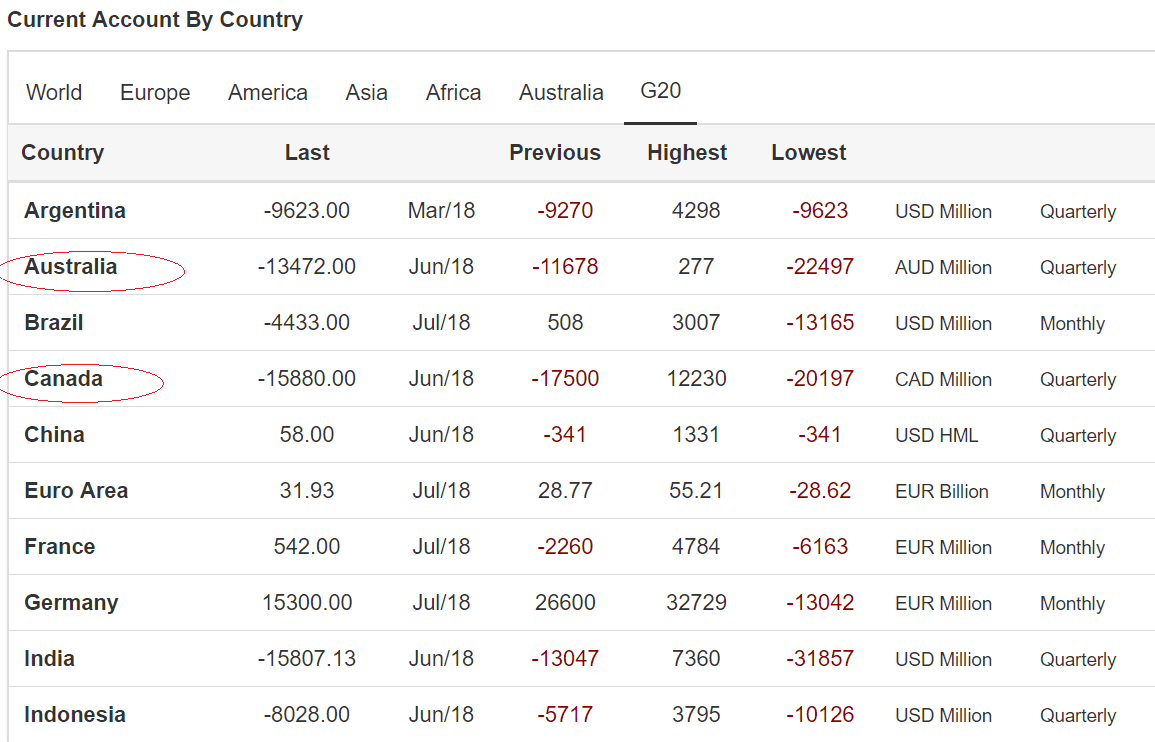Switch to the Asia tab
Image resolution: width=1155 pixels, height=742 pixels.
(367, 93)
